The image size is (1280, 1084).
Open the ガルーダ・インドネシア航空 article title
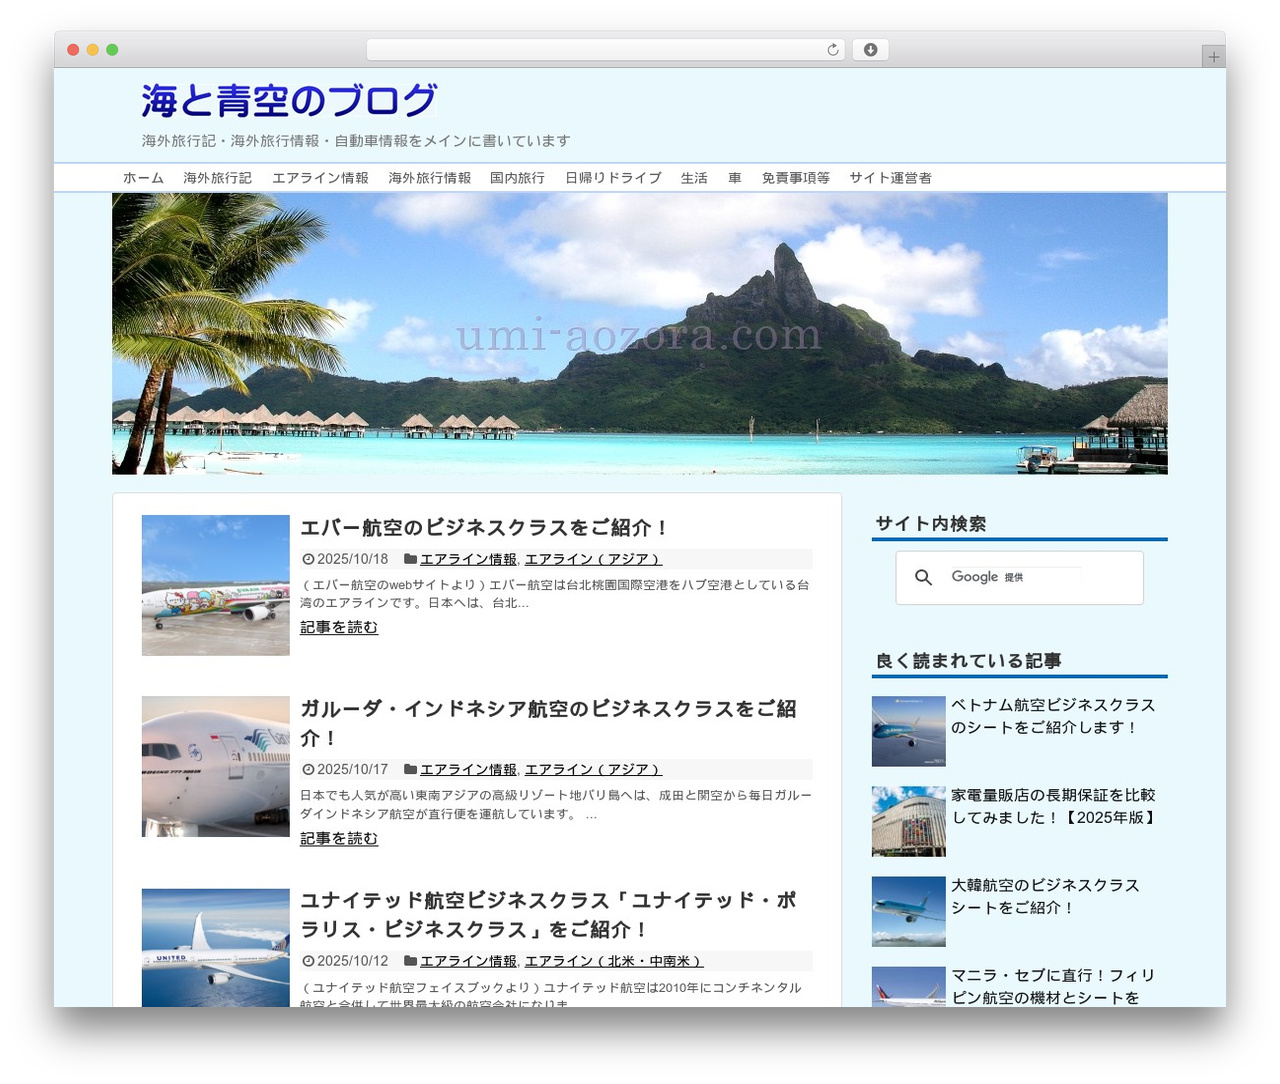(548, 723)
